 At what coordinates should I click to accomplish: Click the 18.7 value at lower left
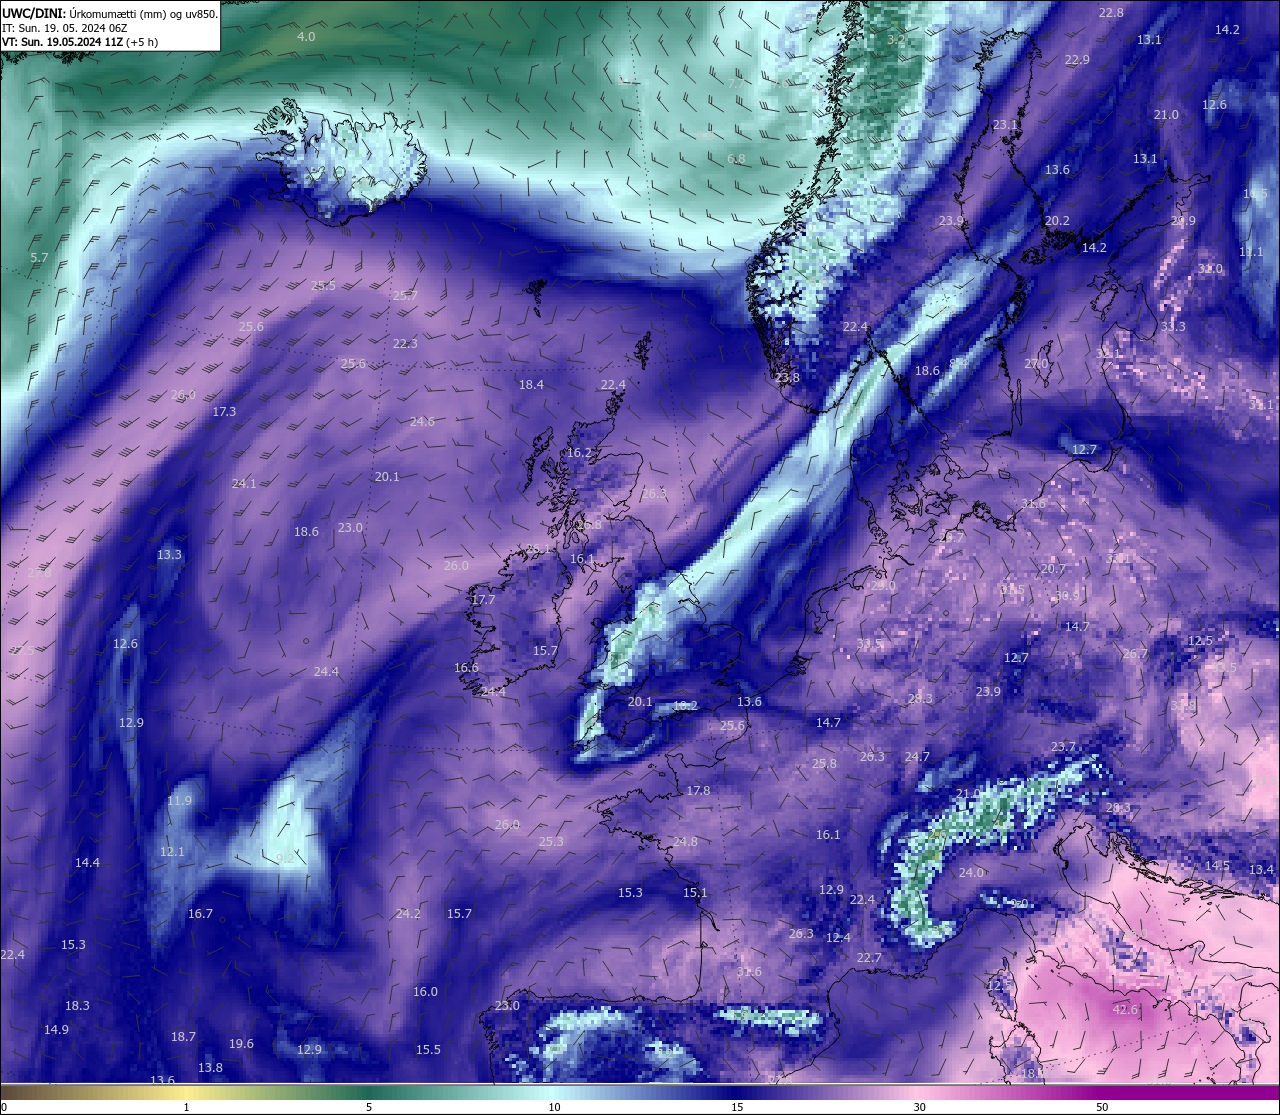183,1036
